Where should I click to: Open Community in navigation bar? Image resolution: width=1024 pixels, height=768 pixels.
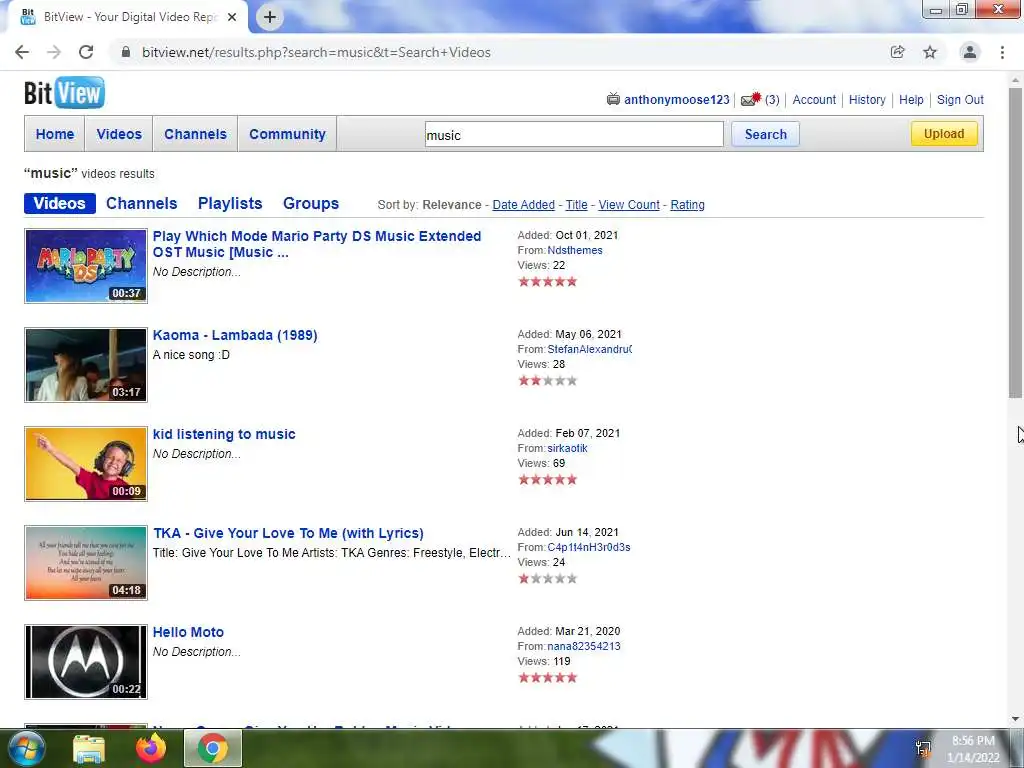click(287, 134)
